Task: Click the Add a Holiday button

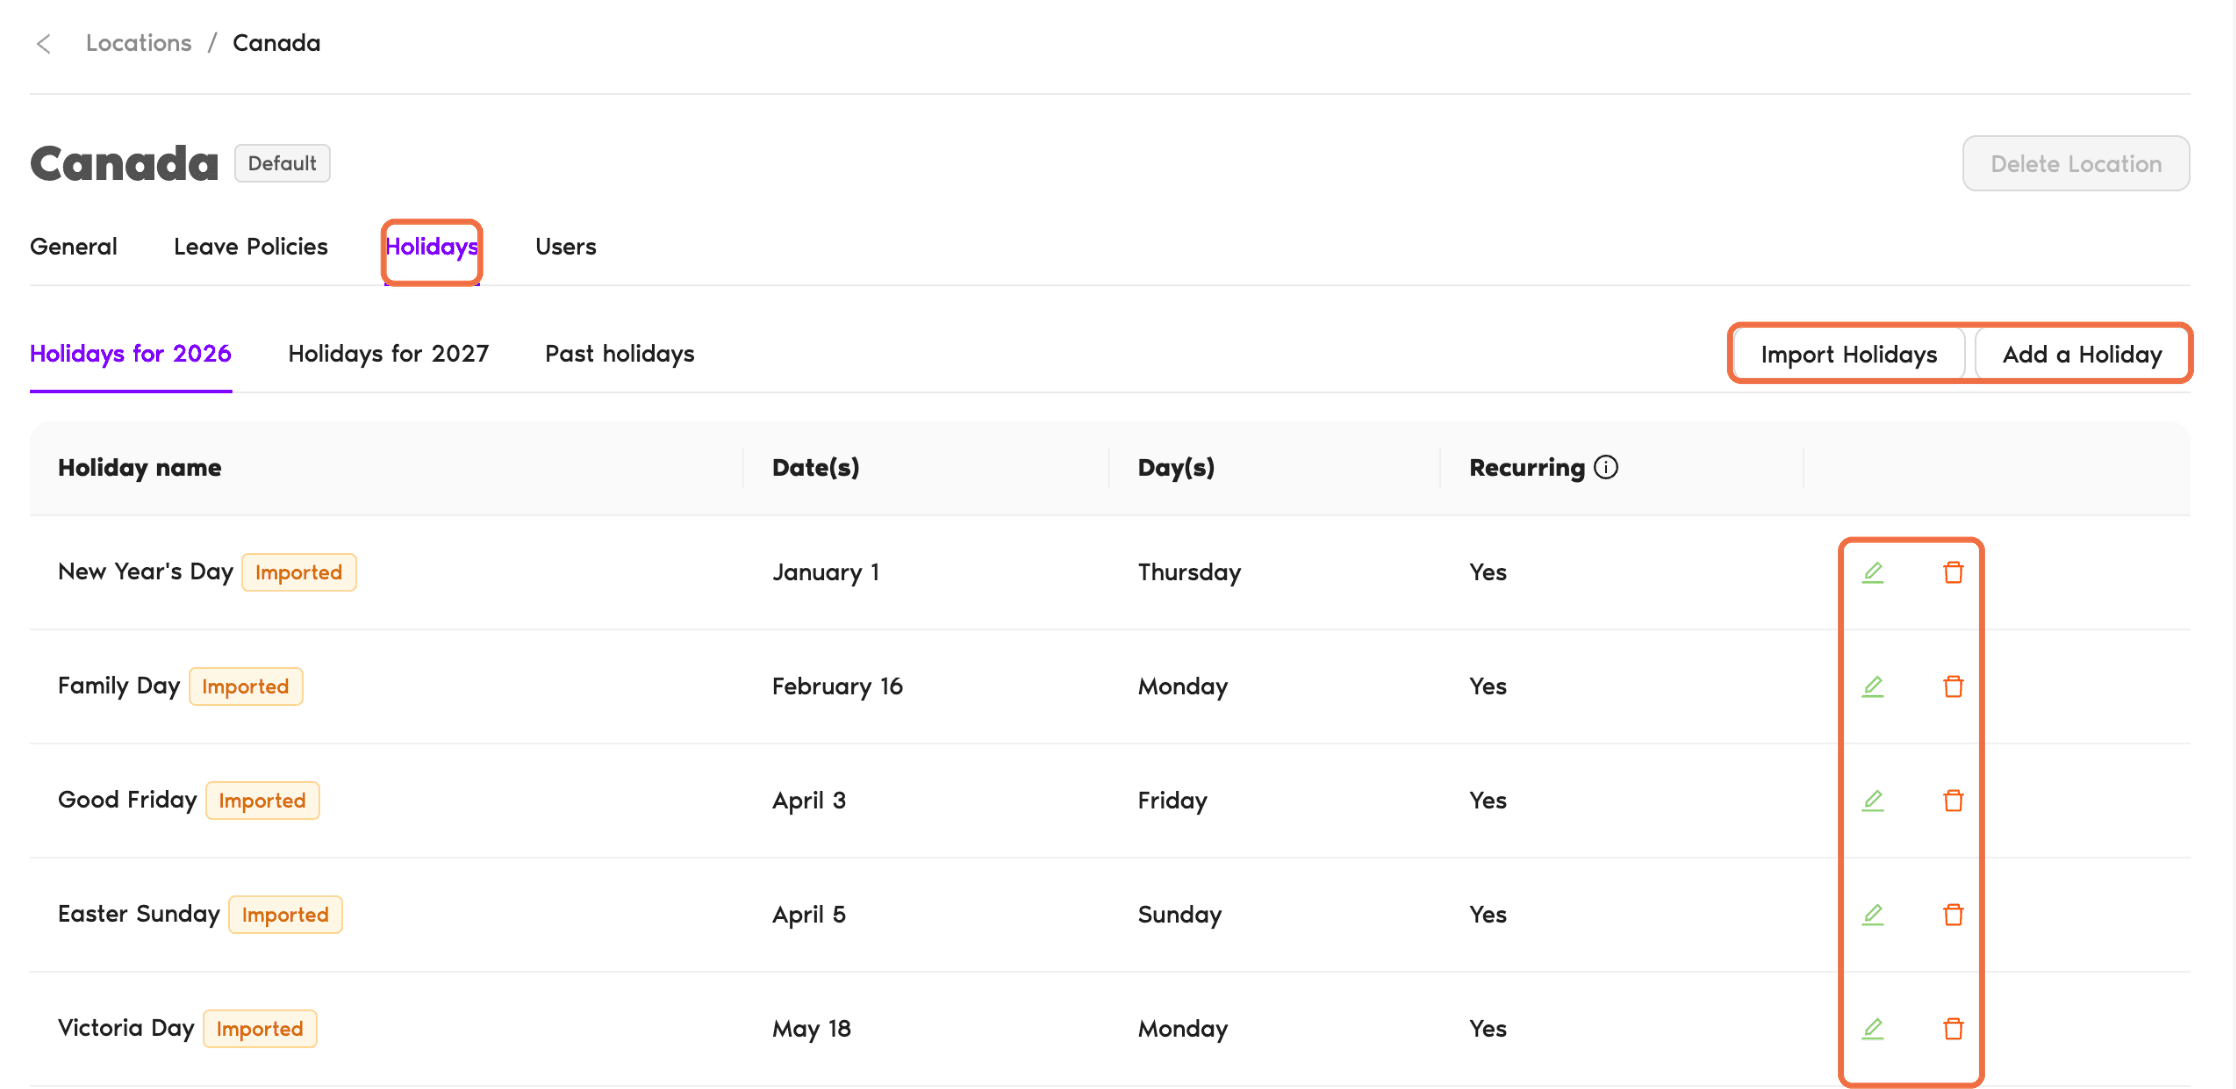Action: tap(2082, 354)
